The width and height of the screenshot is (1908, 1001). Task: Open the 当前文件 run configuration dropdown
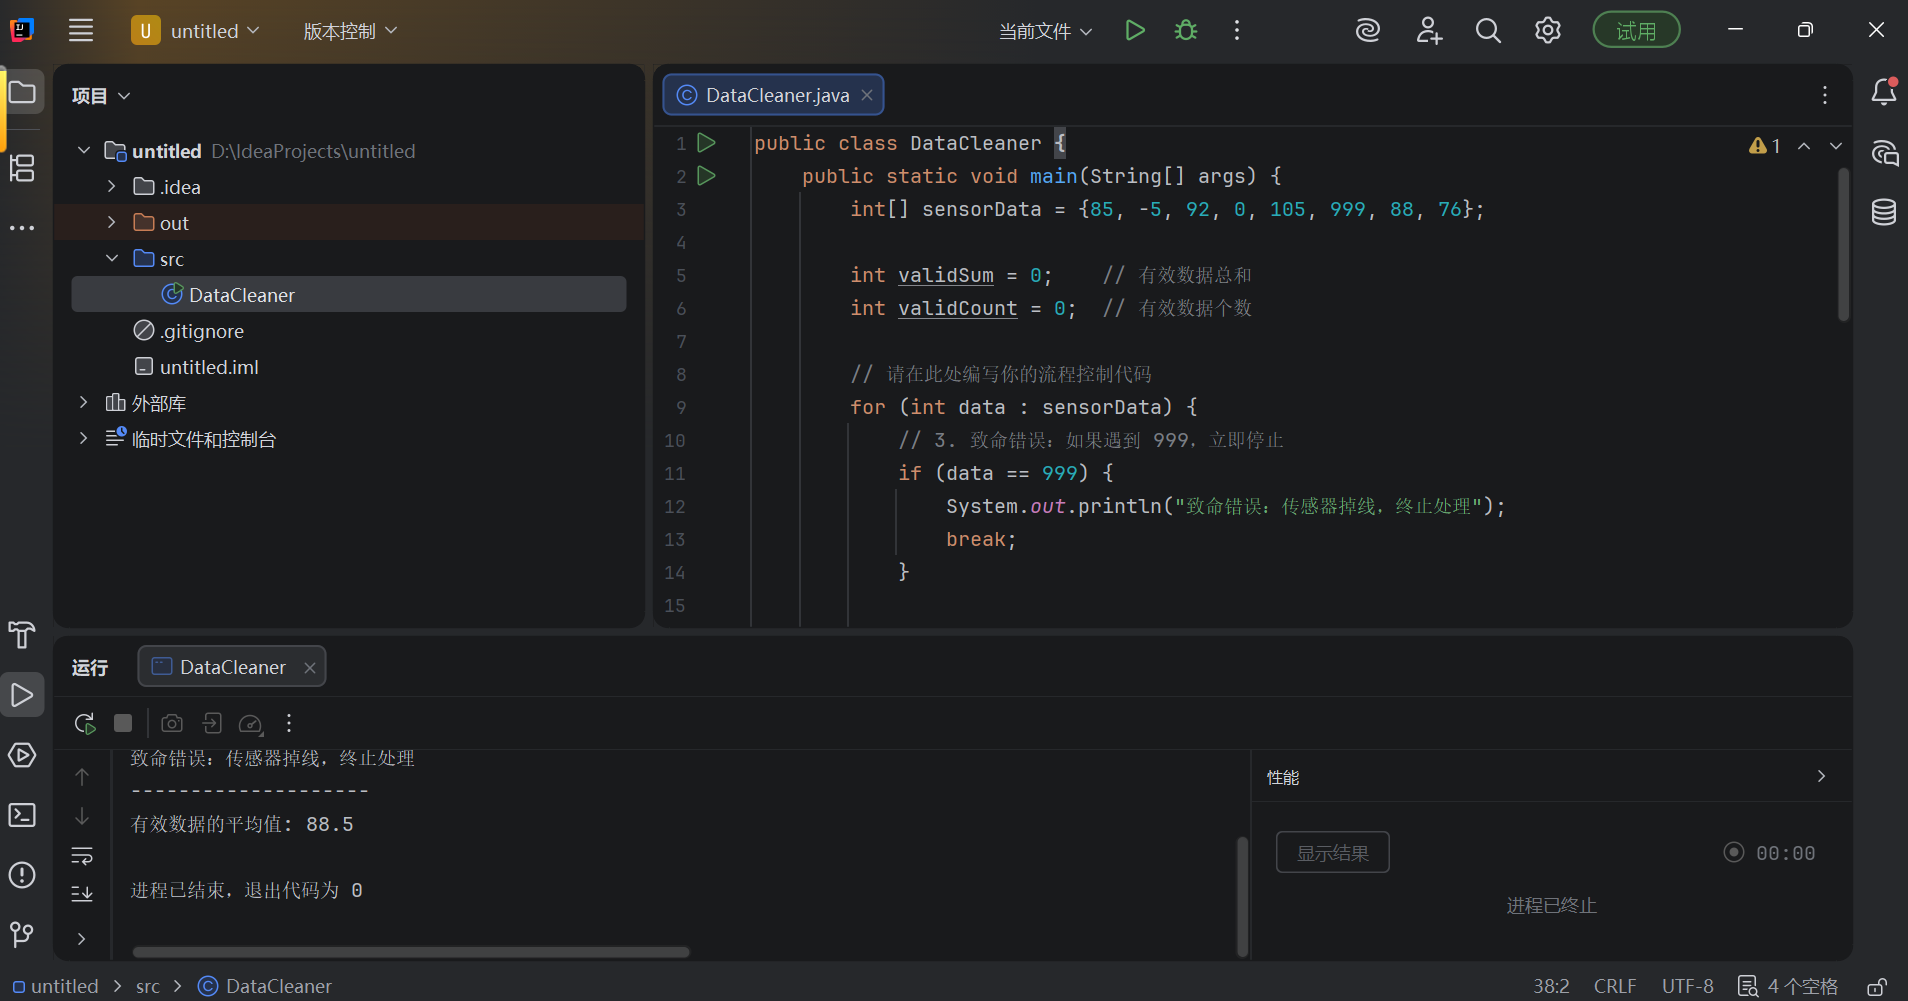pyautogui.click(x=1045, y=31)
